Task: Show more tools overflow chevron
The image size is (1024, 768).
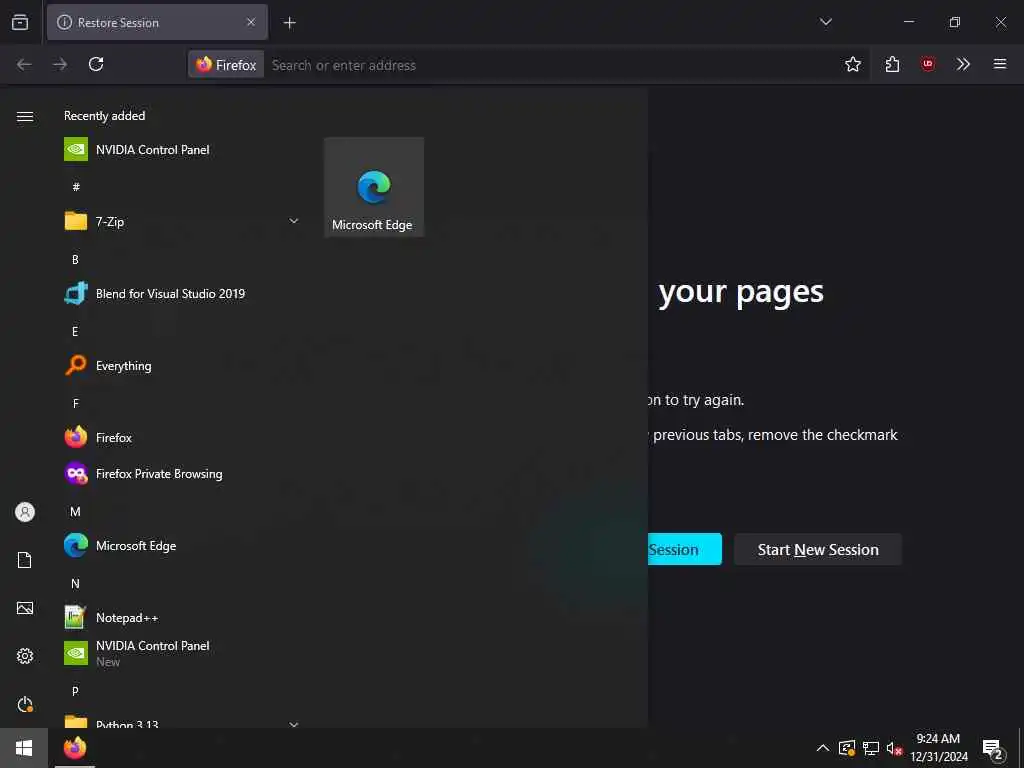Action: point(963,64)
